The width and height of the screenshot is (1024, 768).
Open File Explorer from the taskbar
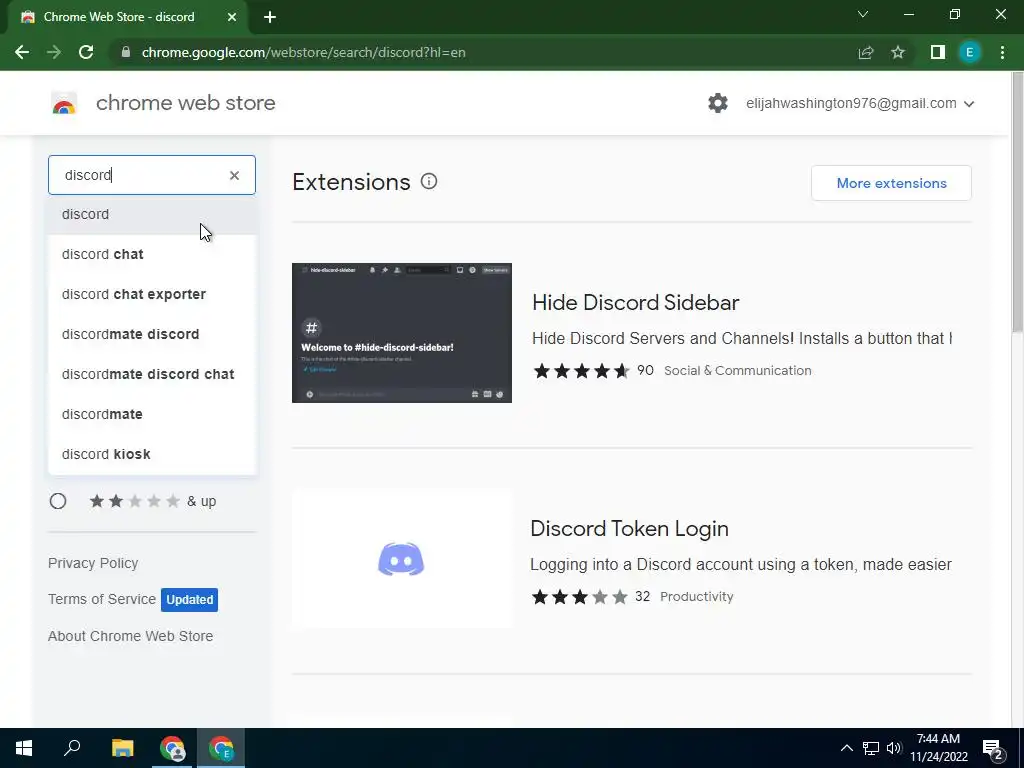point(122,748)
